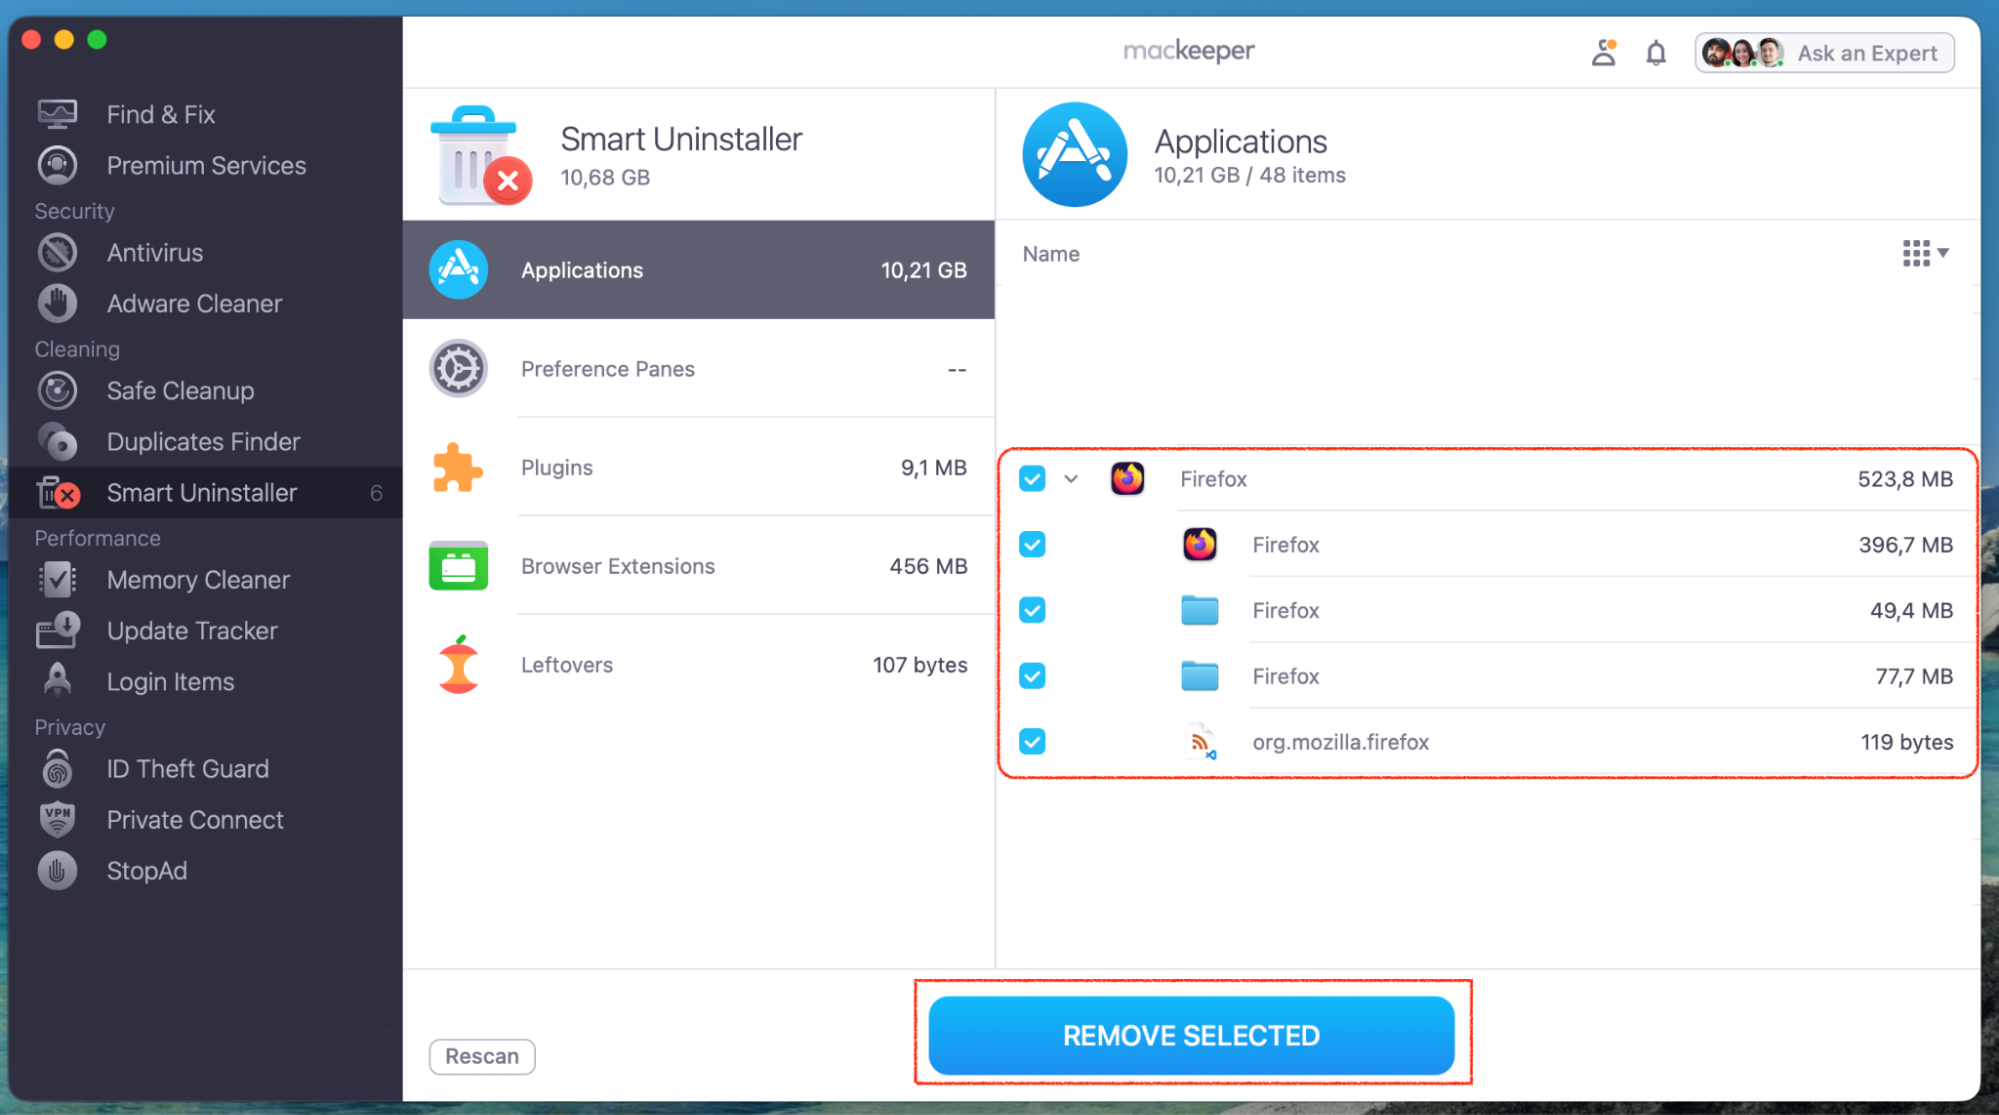Select the Private Connect VPN feature
Viewport: 1999px width, 1115px height.
[x=195, y=819]
